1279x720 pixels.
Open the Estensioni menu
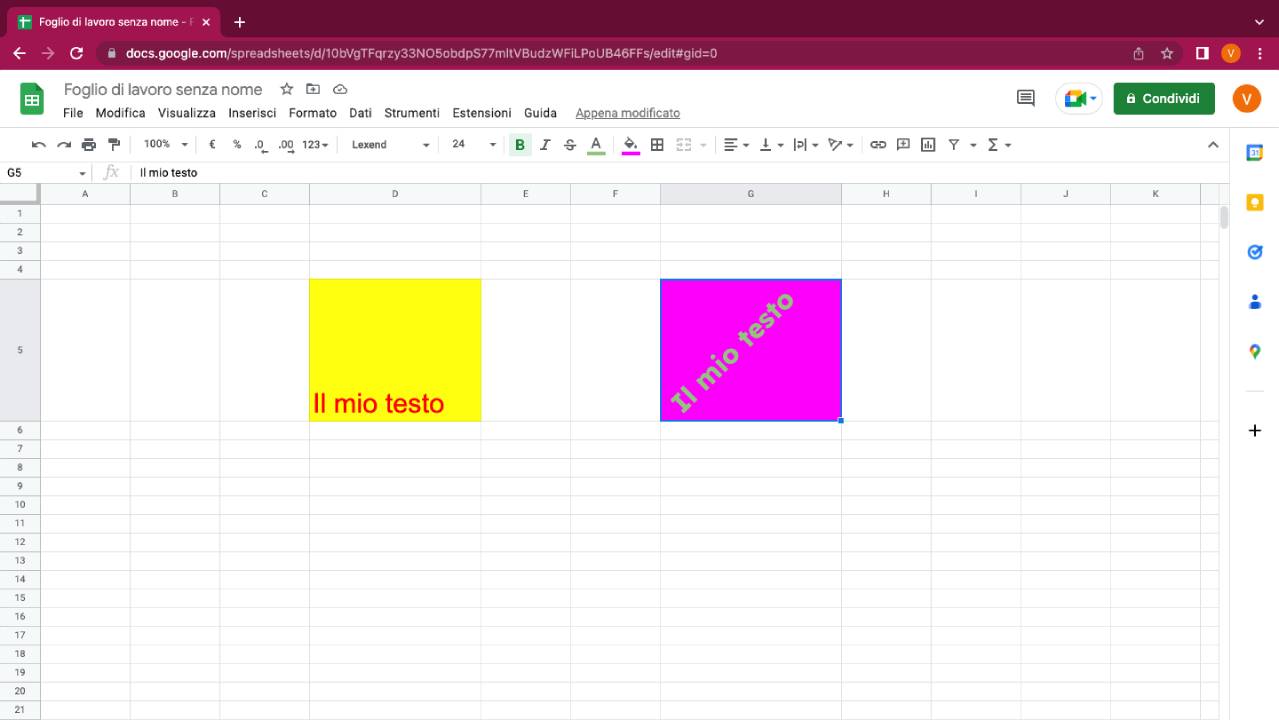(482, 113)
